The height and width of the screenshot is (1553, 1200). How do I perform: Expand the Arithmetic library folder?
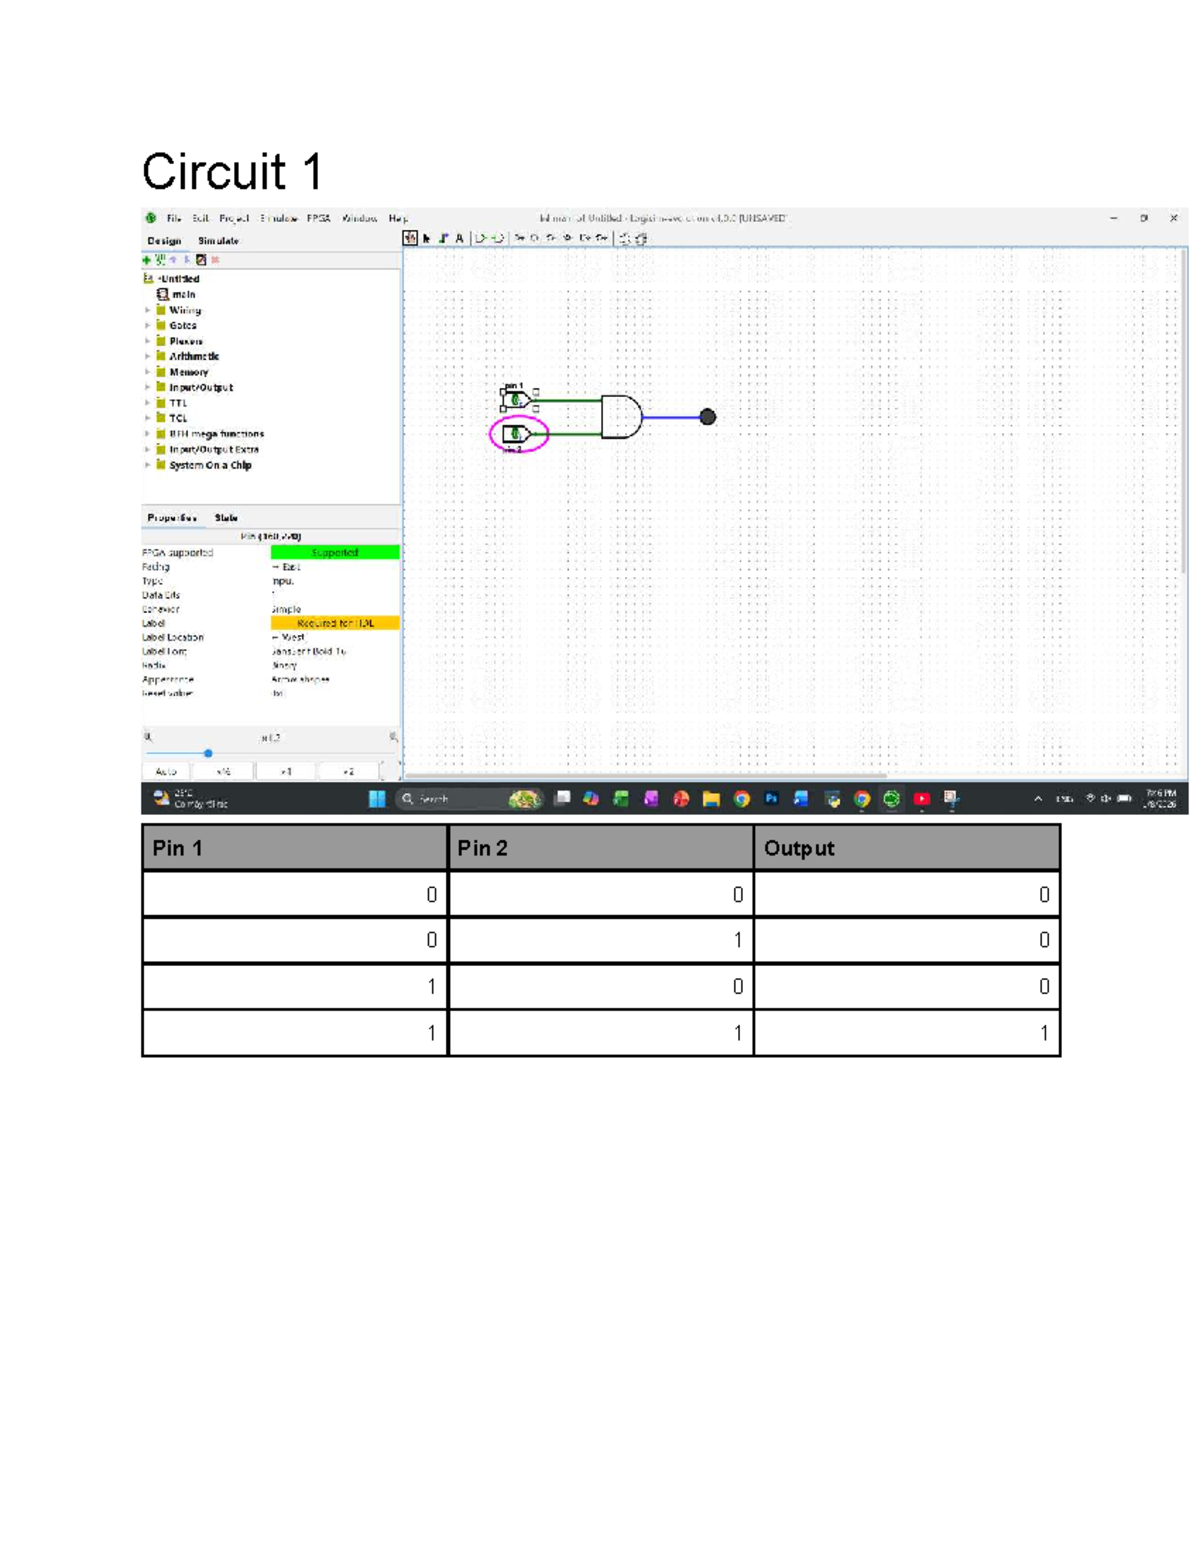coord(148,356)
